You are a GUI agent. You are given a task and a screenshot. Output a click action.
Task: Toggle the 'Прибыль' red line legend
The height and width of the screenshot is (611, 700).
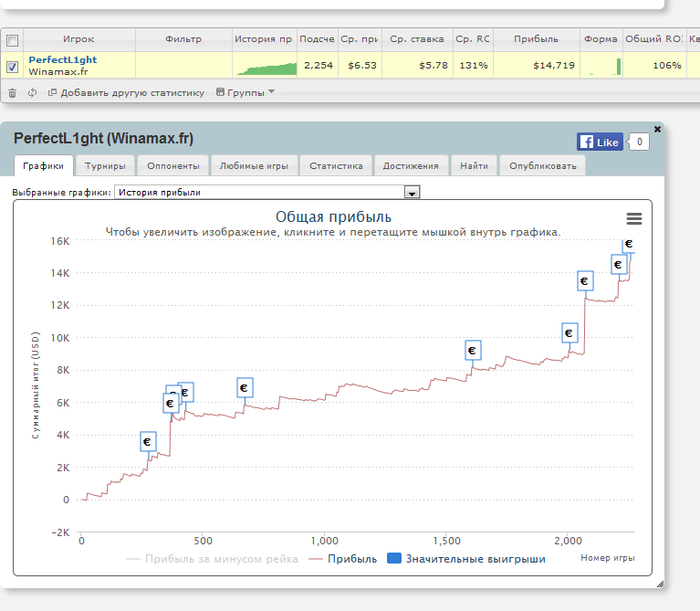pyautogui.click(x=343, y=559)
